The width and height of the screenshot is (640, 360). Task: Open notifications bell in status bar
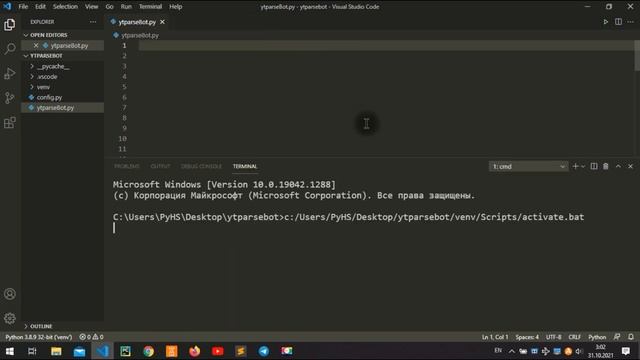pos(631,337)
